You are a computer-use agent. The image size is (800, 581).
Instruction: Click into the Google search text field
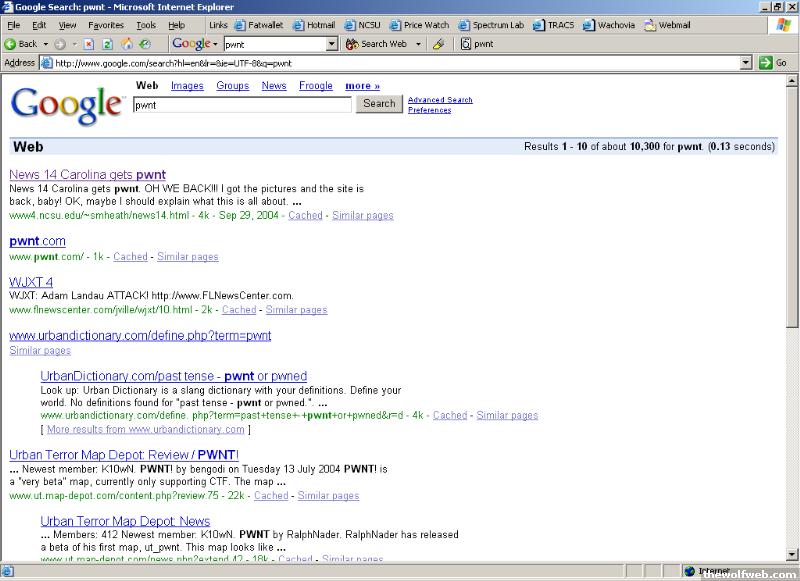[x=241, y=104]
